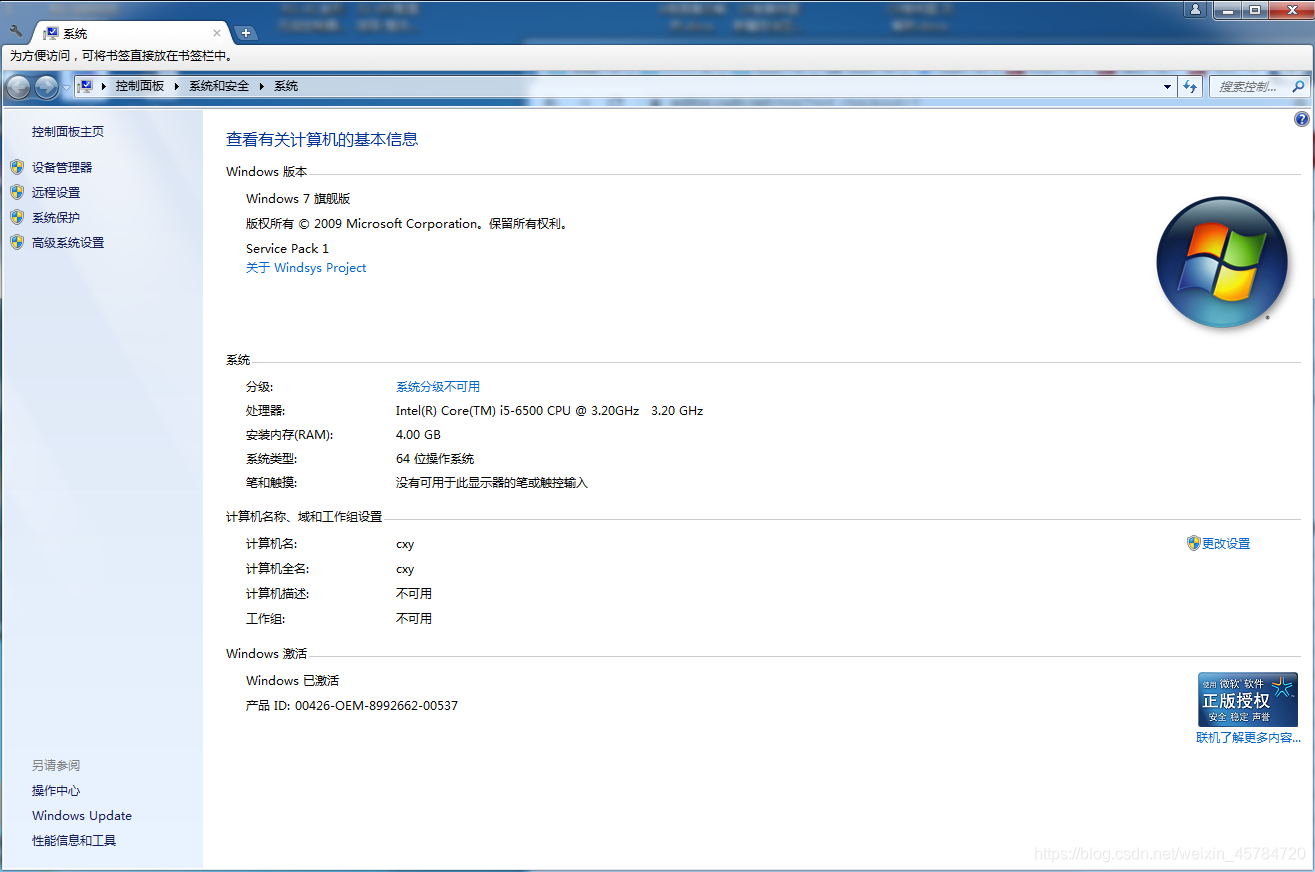Click the Windows logo image

click(x=1221, y=262)
